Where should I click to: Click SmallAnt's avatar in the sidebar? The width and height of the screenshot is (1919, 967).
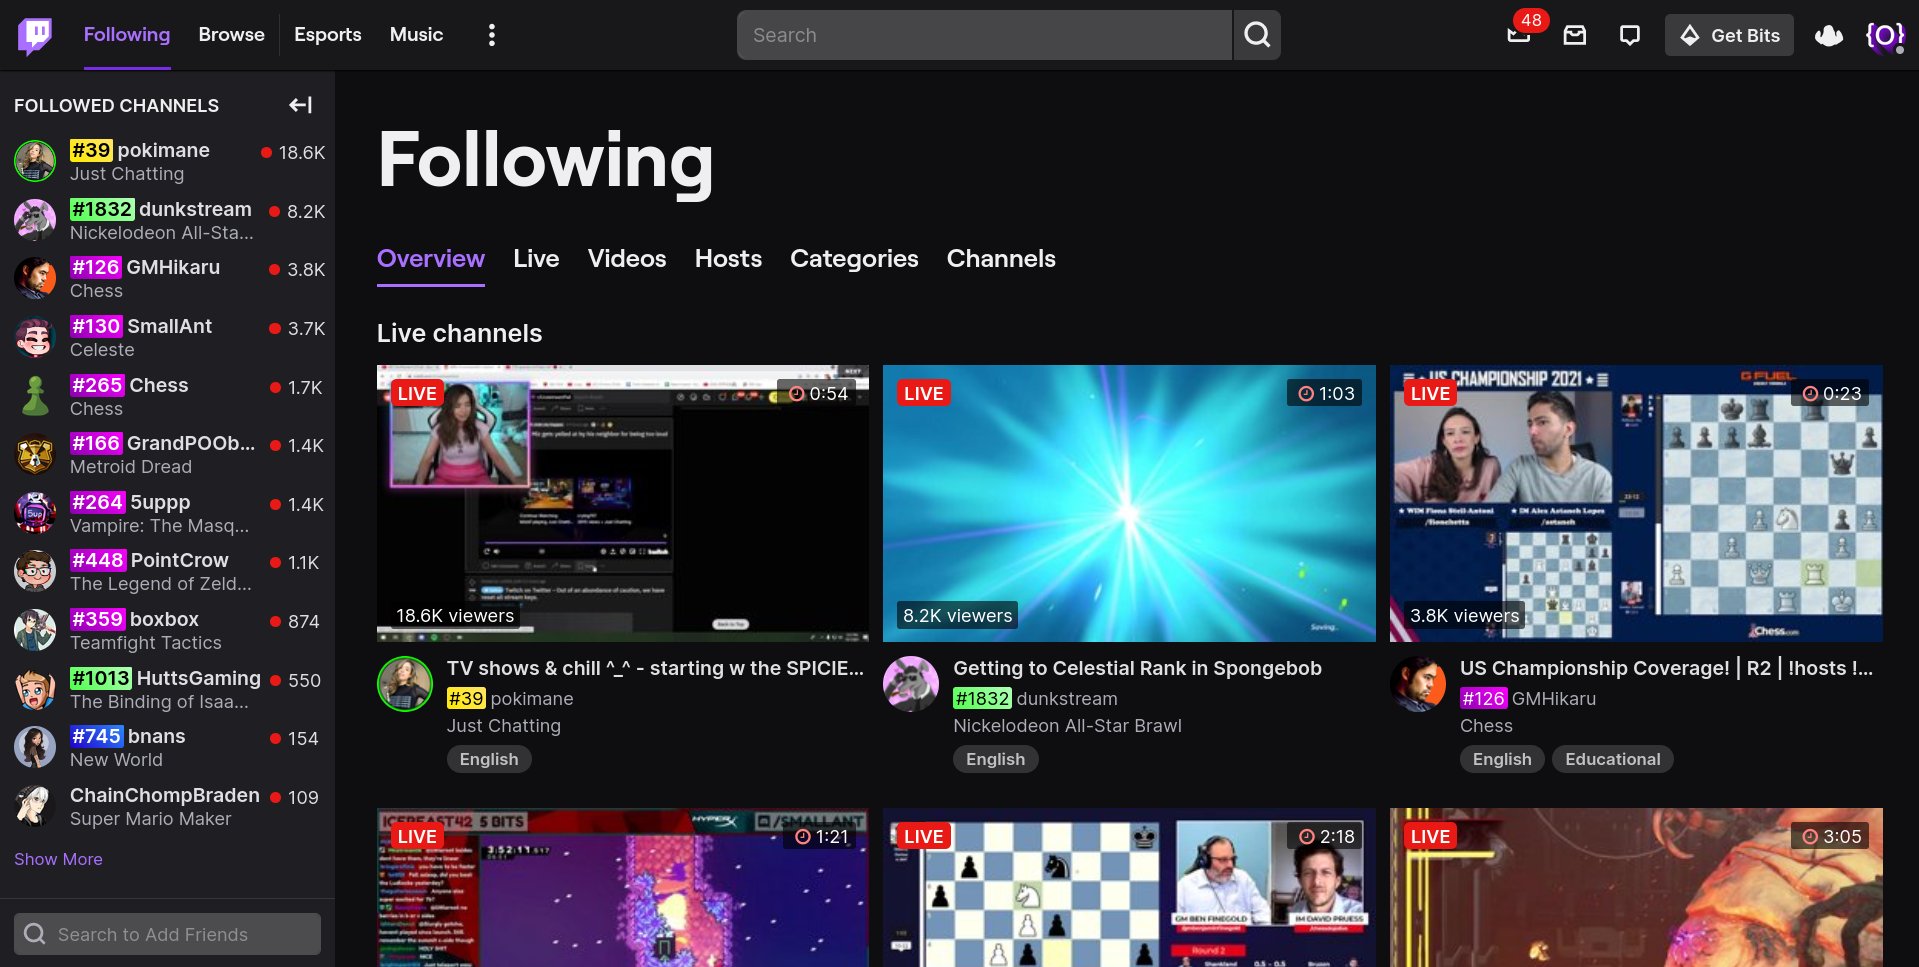(x=35, y=337)
